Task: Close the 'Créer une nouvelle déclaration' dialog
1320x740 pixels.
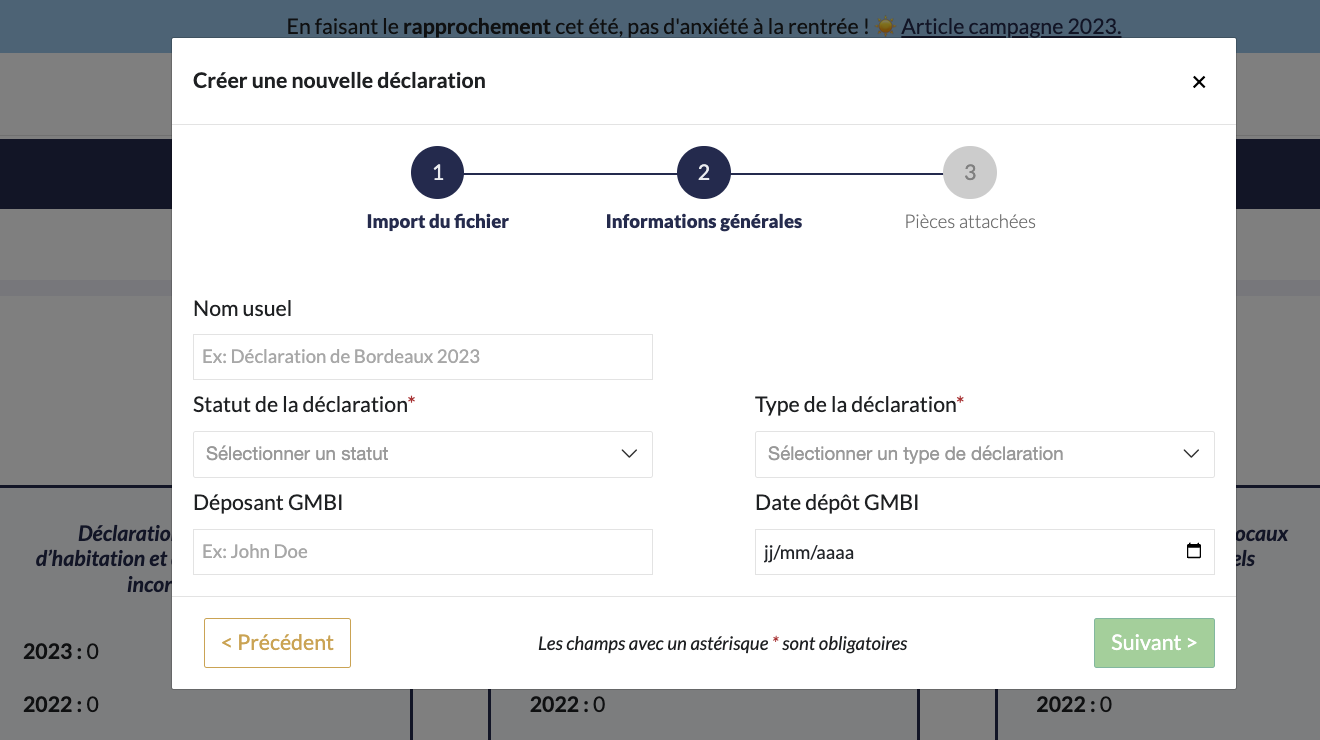Action: [x=1199, y=82]
